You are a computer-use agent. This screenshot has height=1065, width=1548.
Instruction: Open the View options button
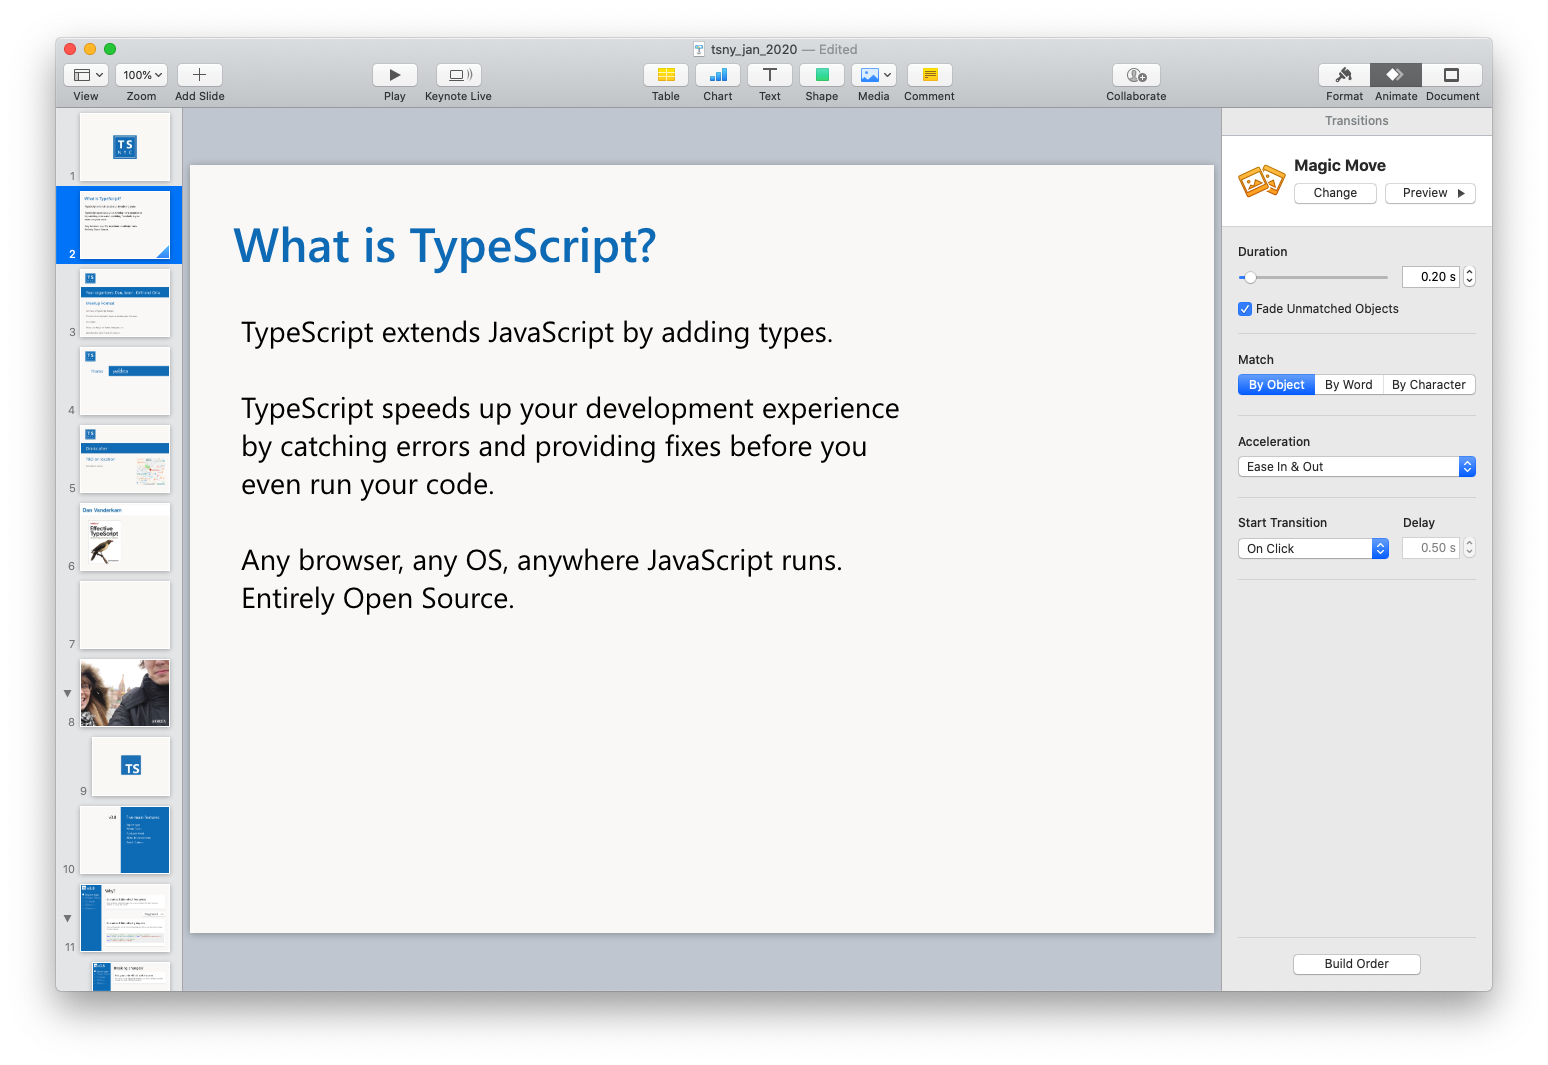click(88, 75)
